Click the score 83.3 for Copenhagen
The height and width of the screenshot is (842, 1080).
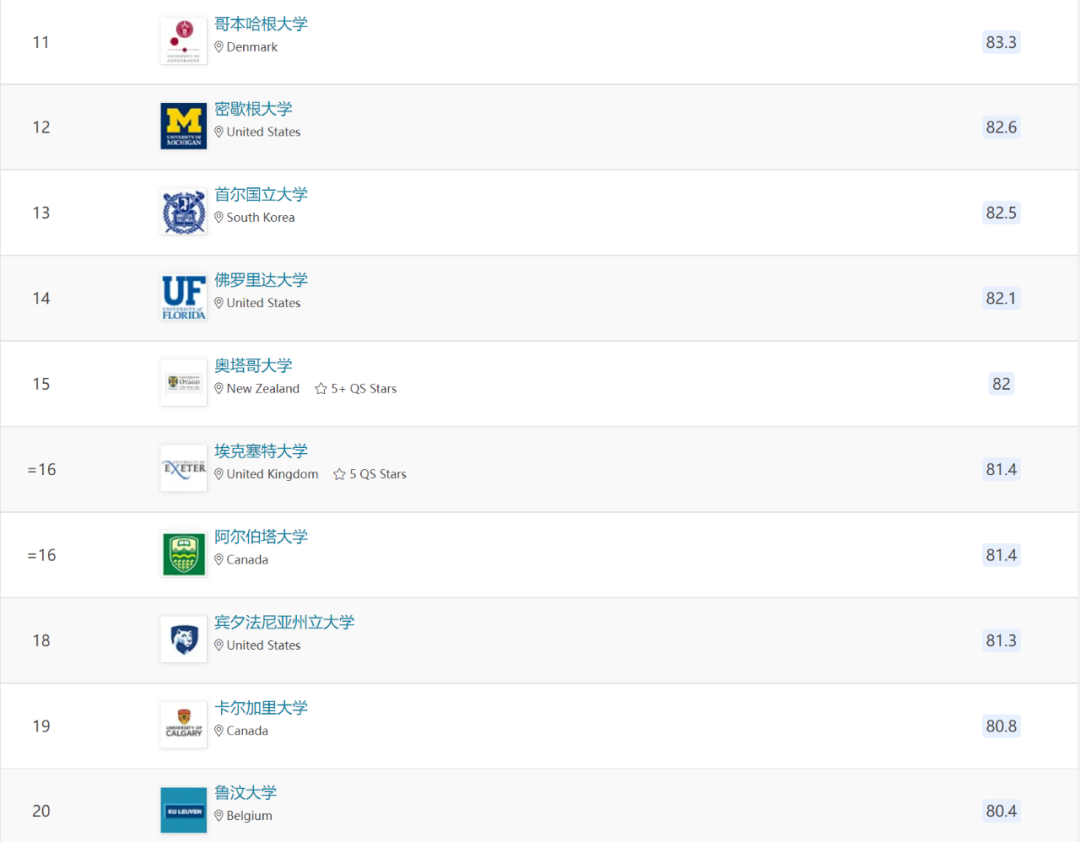click(1001, 42)
